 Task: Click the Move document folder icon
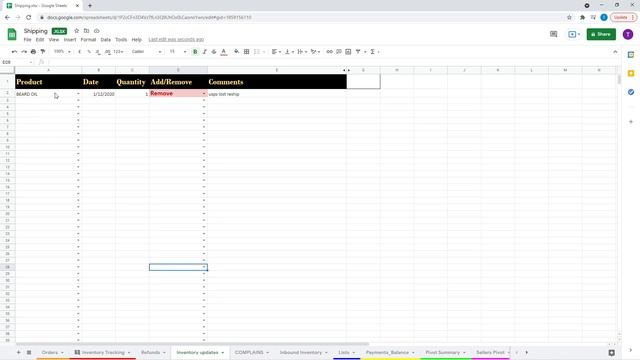[87, 31]
